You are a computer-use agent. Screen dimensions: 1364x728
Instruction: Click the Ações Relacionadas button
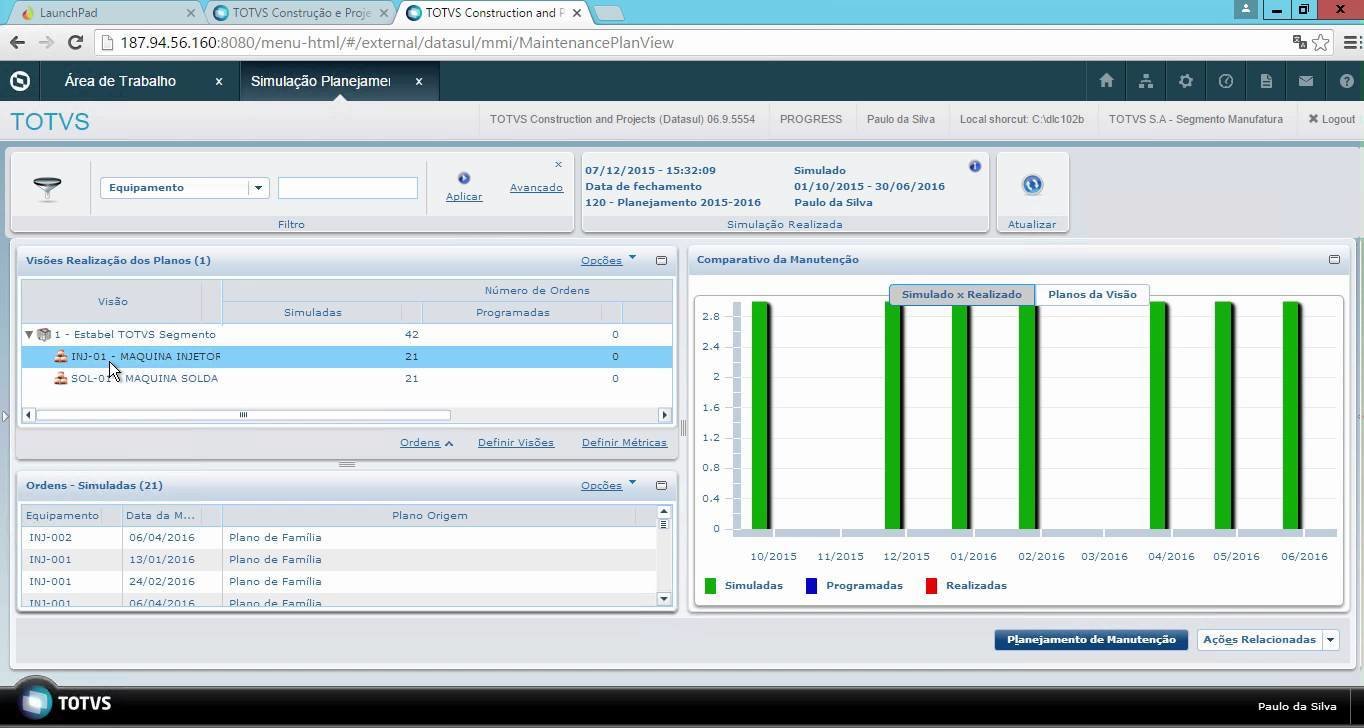click(x=1259, y=640)
